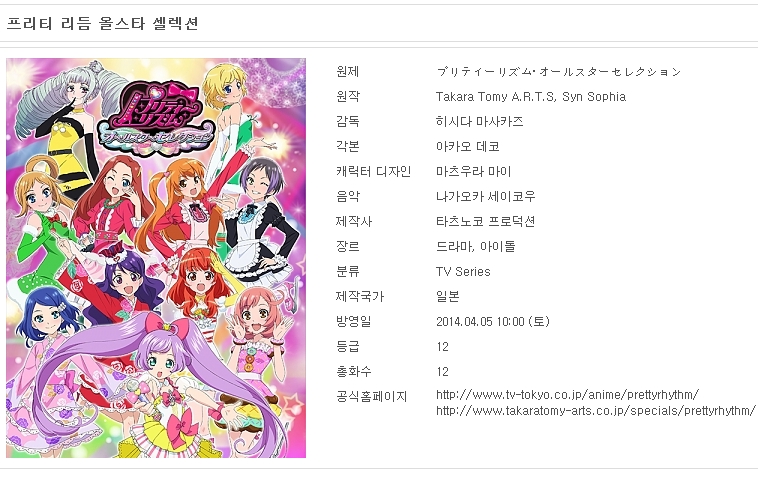Click the country value 일본
Screen dimensions: 758x479
(x=448, y=296)
